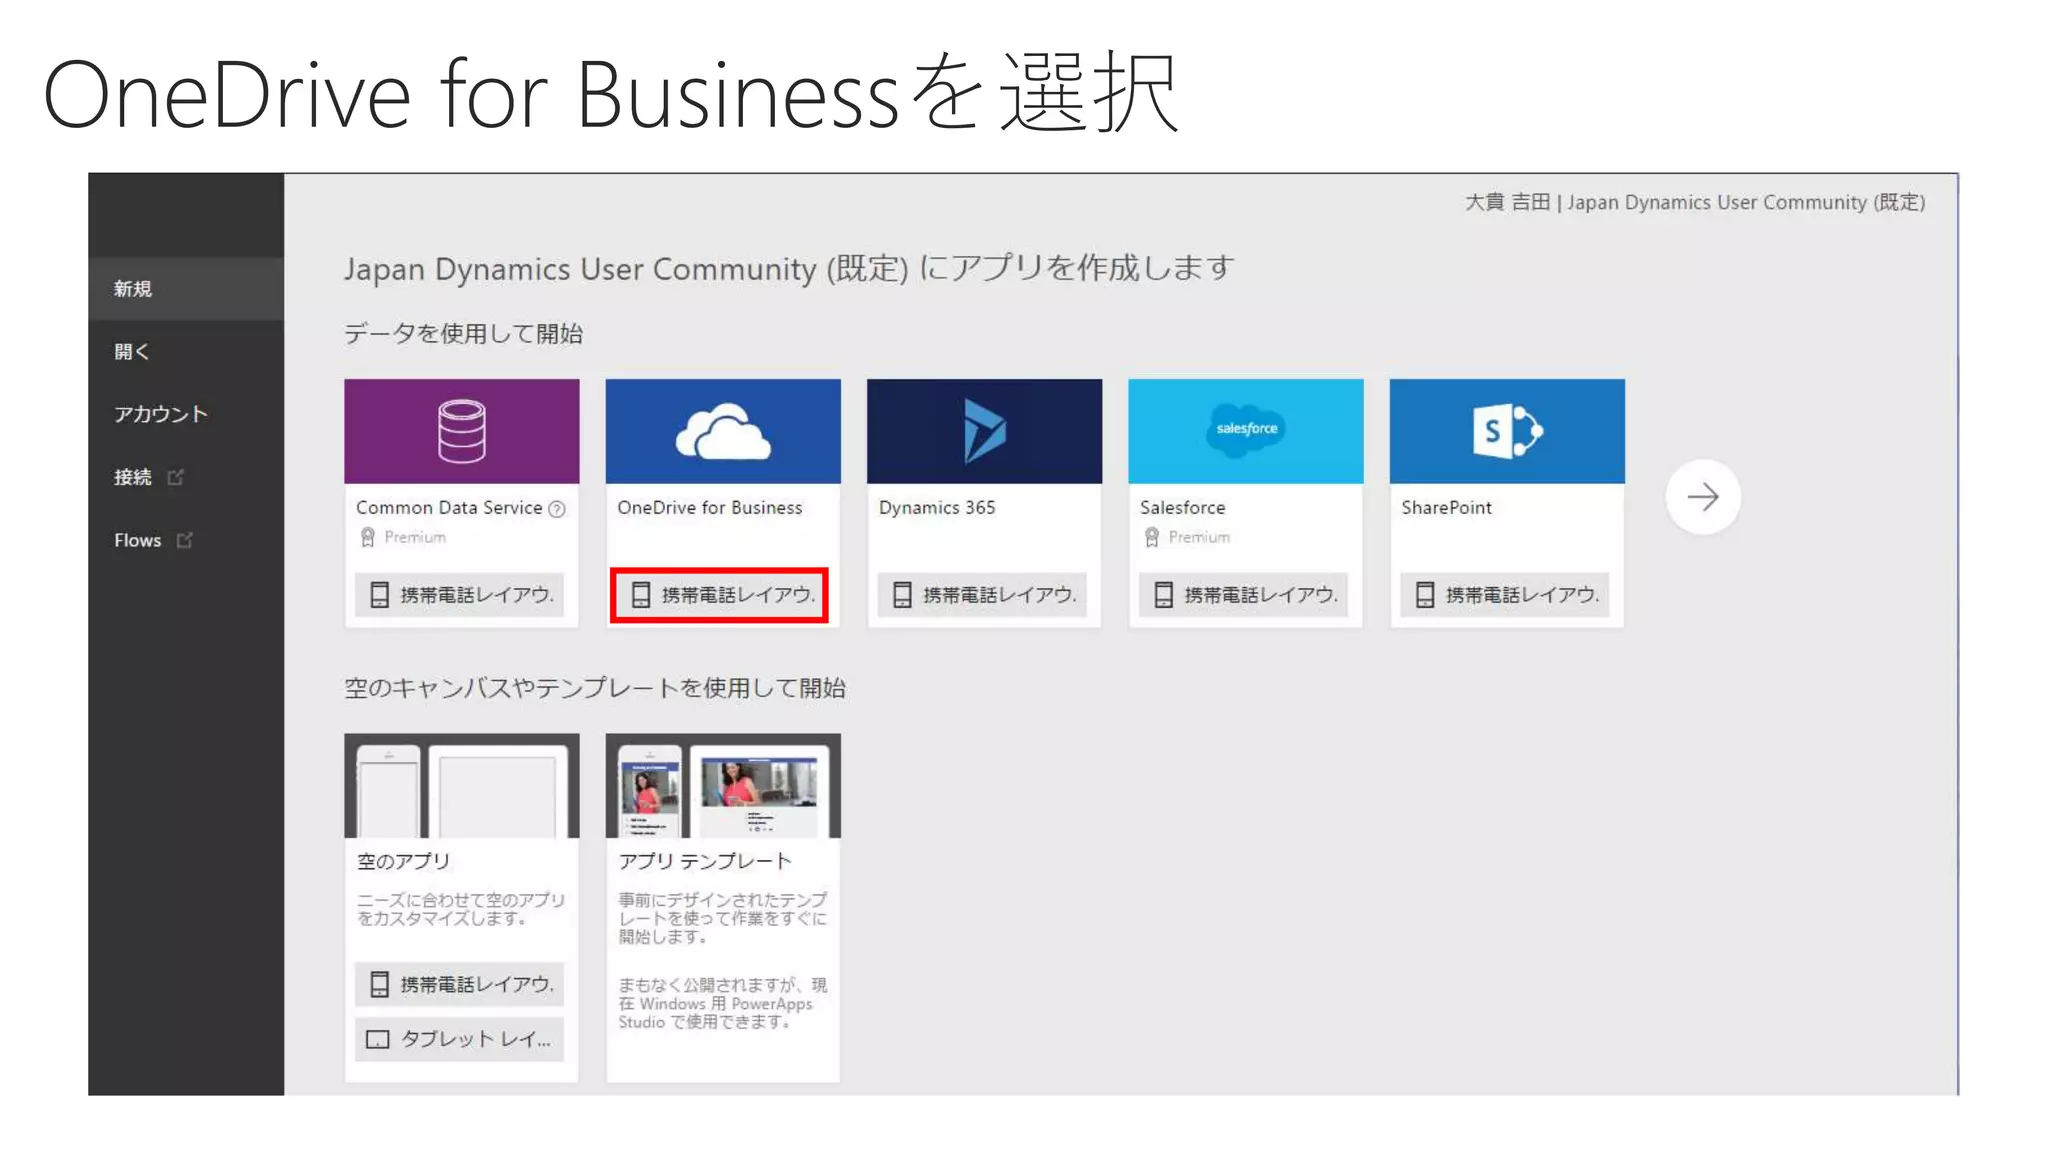Click tablet icon in タブレット レイアウト button
2048x1152 pixels.
[x=378, y=1040]
